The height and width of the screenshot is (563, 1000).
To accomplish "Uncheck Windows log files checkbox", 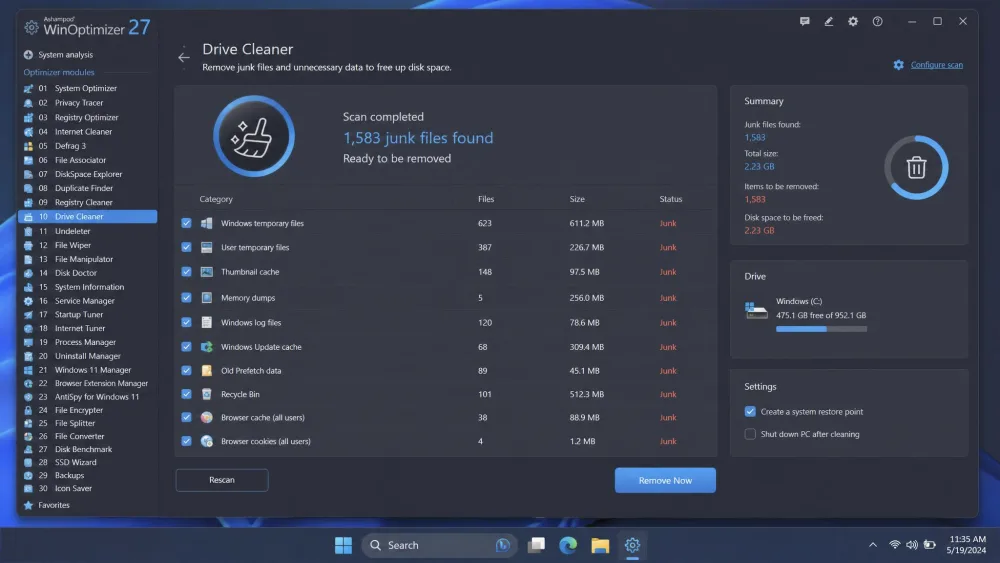I will point(186,323).
